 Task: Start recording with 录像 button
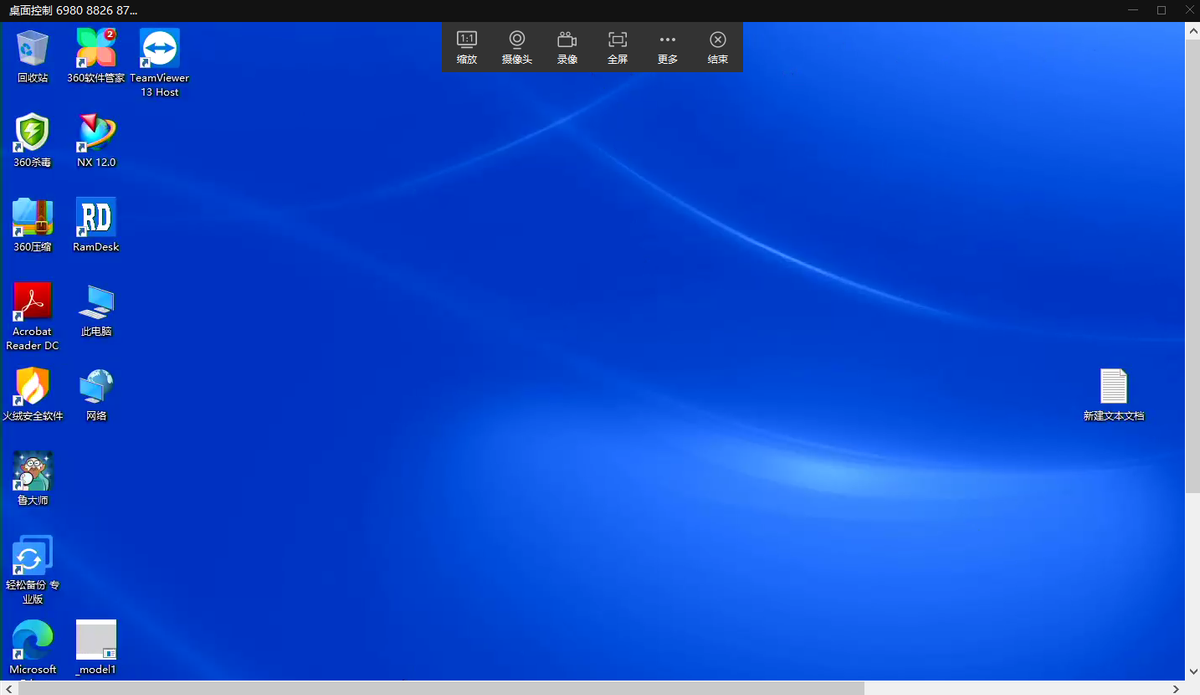point(567,47)
